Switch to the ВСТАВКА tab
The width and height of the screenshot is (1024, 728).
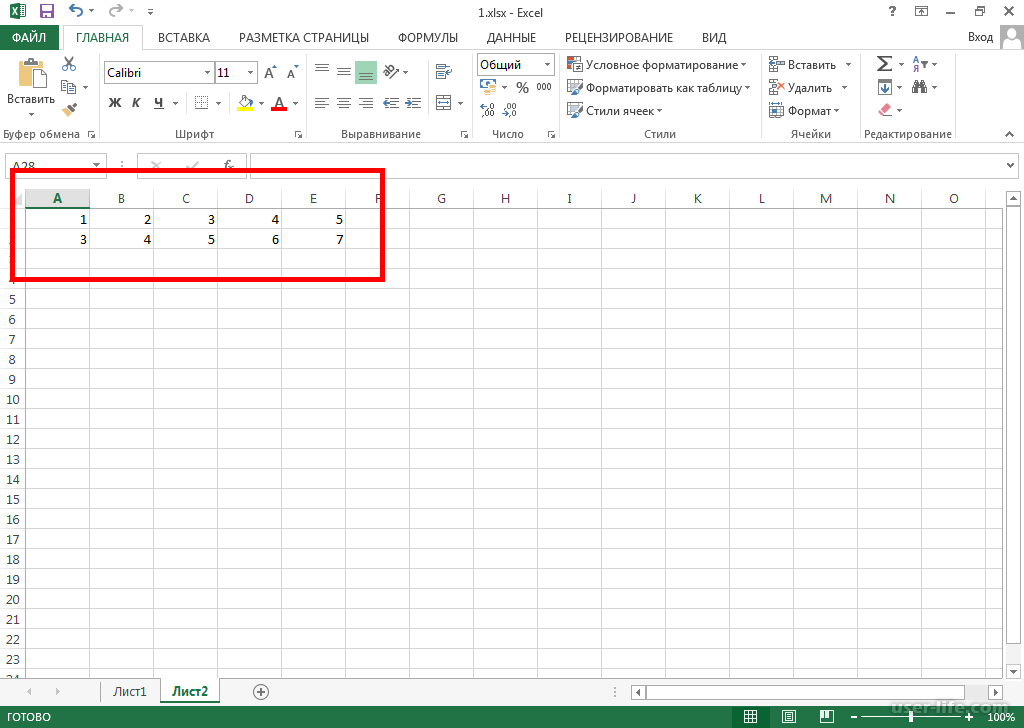click(184, 37)
